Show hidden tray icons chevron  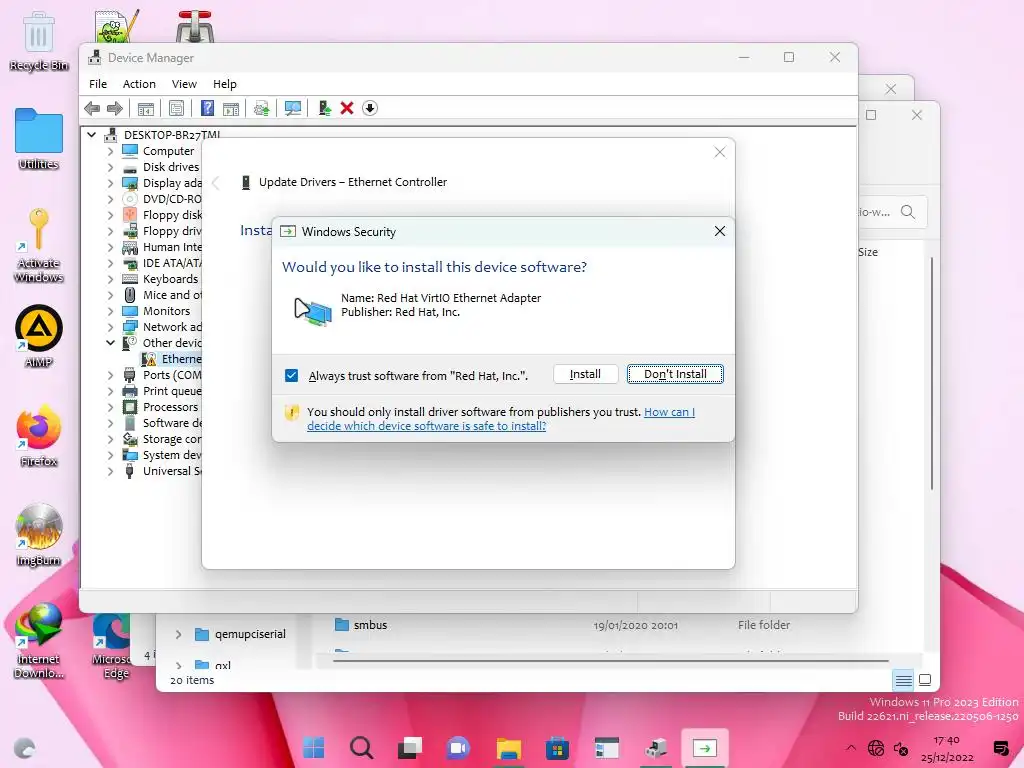pyautogui.click(x=850, y=748)
